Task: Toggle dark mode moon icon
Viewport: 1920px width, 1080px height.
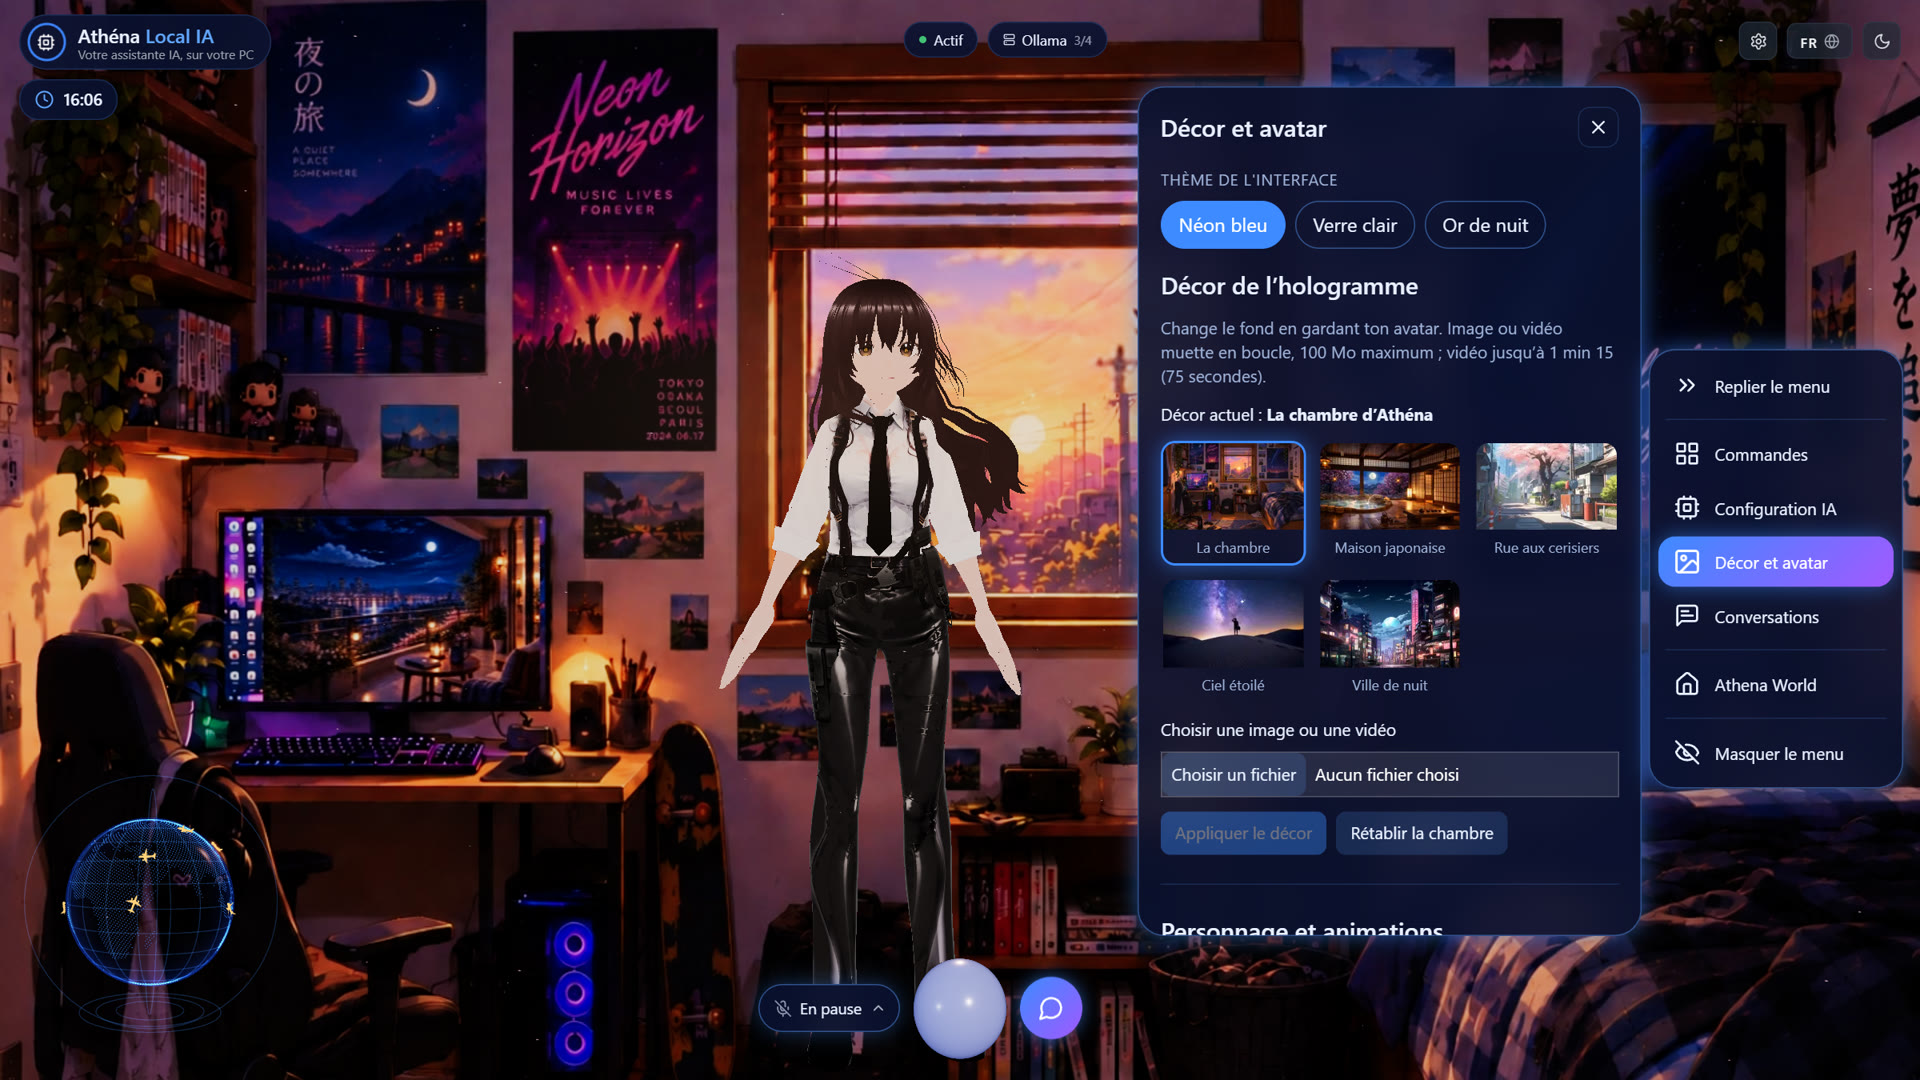Action: 1881,42
